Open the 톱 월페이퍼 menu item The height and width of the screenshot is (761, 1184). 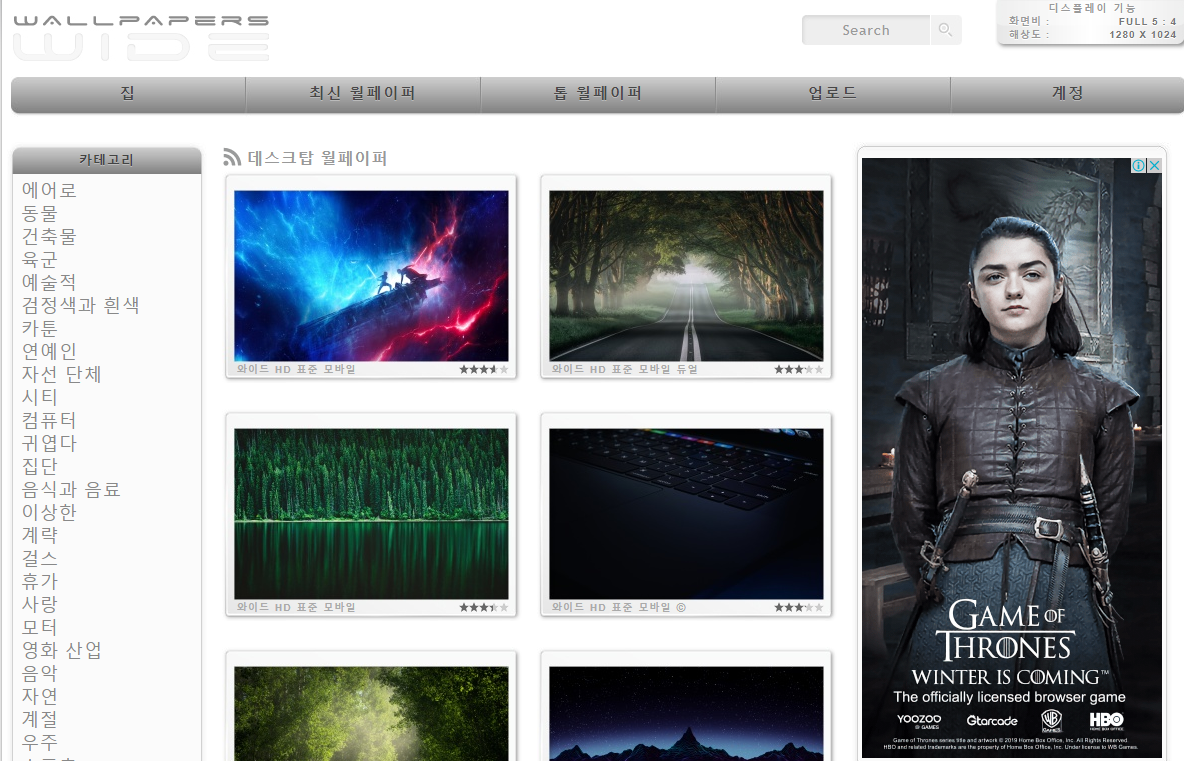click(x=598, y=94)
